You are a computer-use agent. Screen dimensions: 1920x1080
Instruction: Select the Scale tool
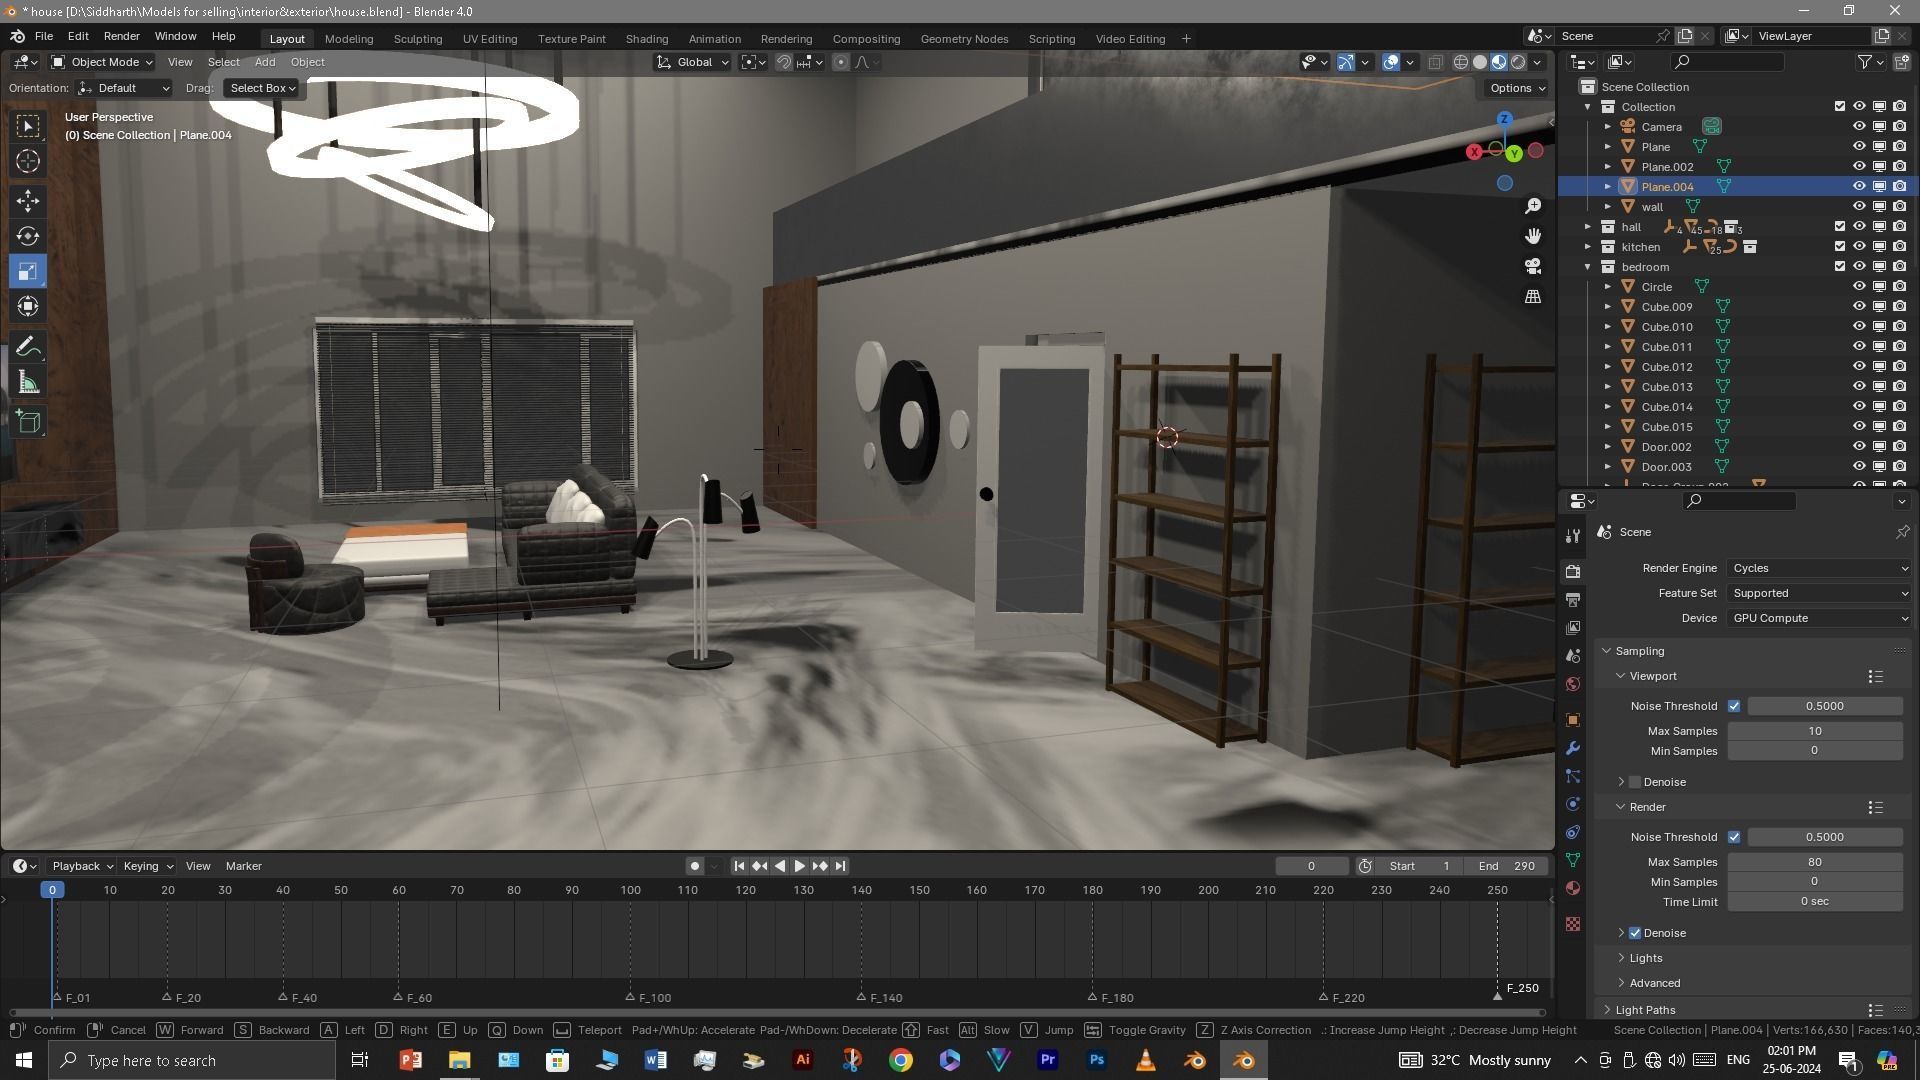click(28, 271)
